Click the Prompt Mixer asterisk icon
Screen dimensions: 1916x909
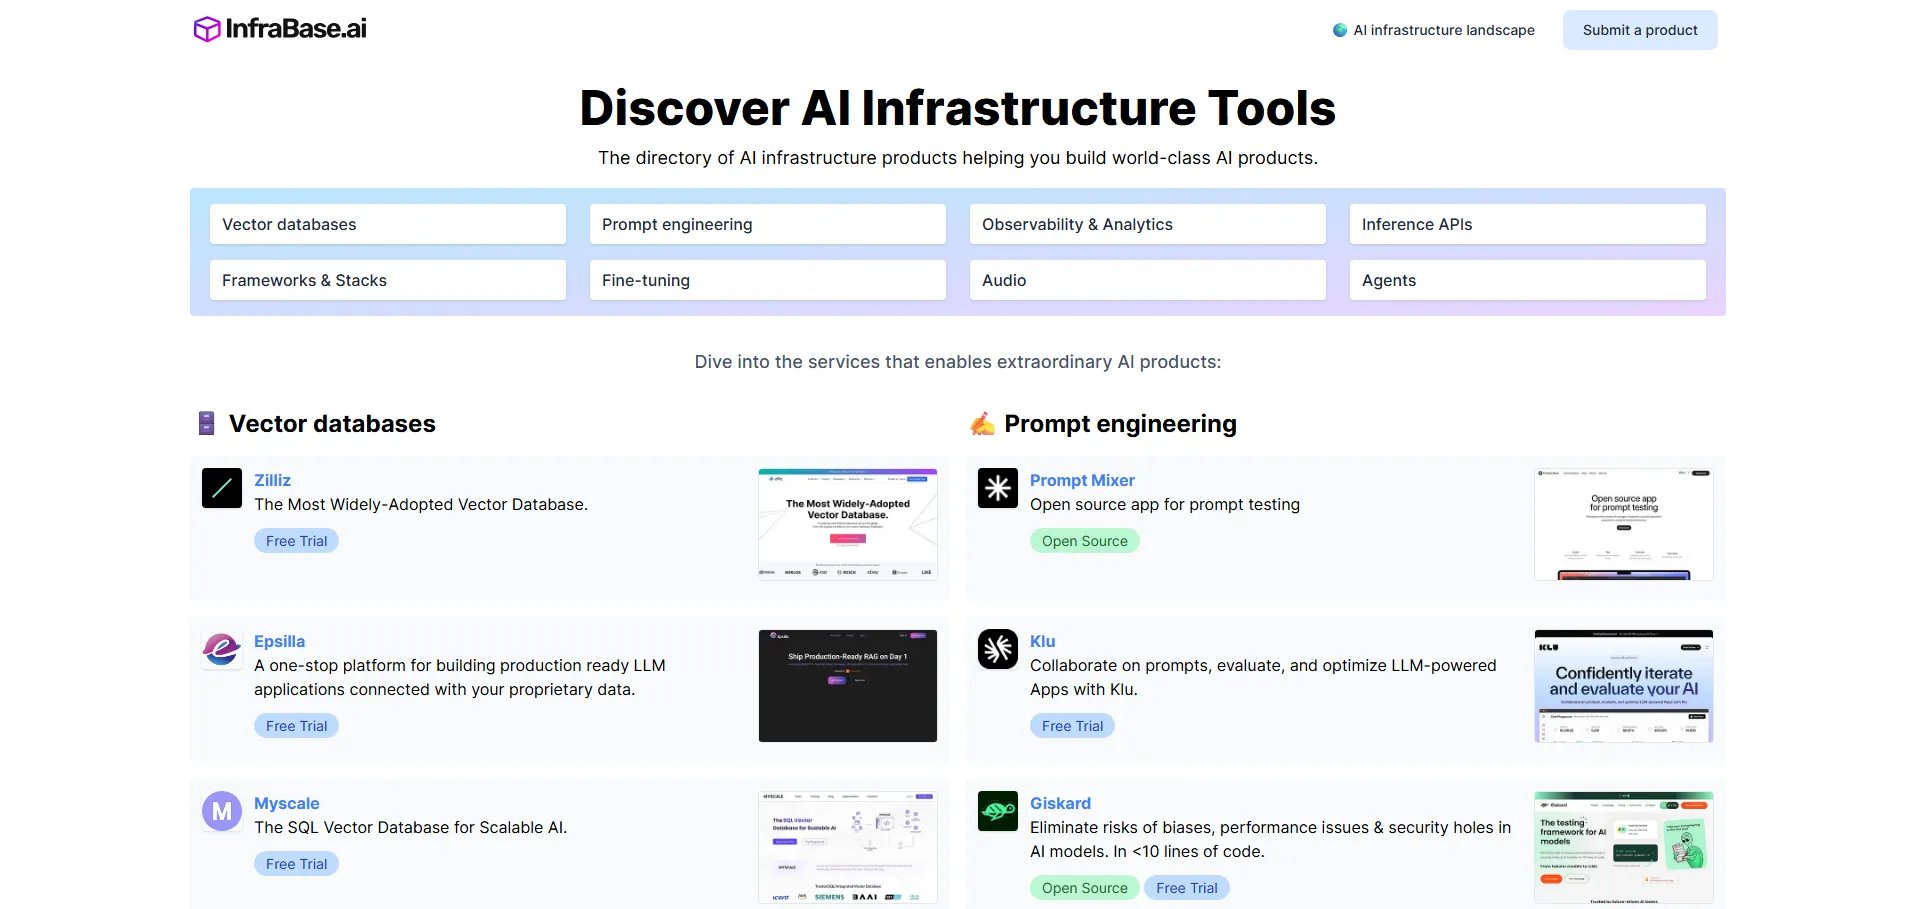[997, 488]
